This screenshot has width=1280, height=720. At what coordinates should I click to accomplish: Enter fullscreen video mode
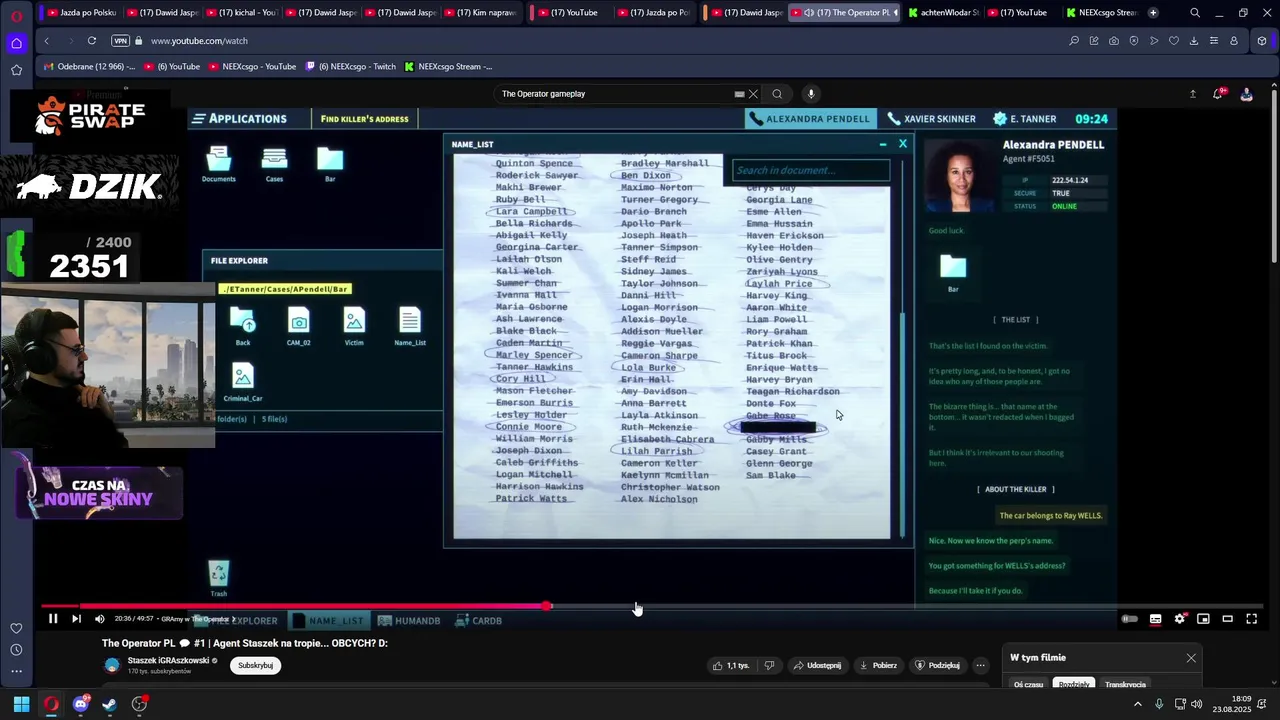click(x=1251, y=619)
